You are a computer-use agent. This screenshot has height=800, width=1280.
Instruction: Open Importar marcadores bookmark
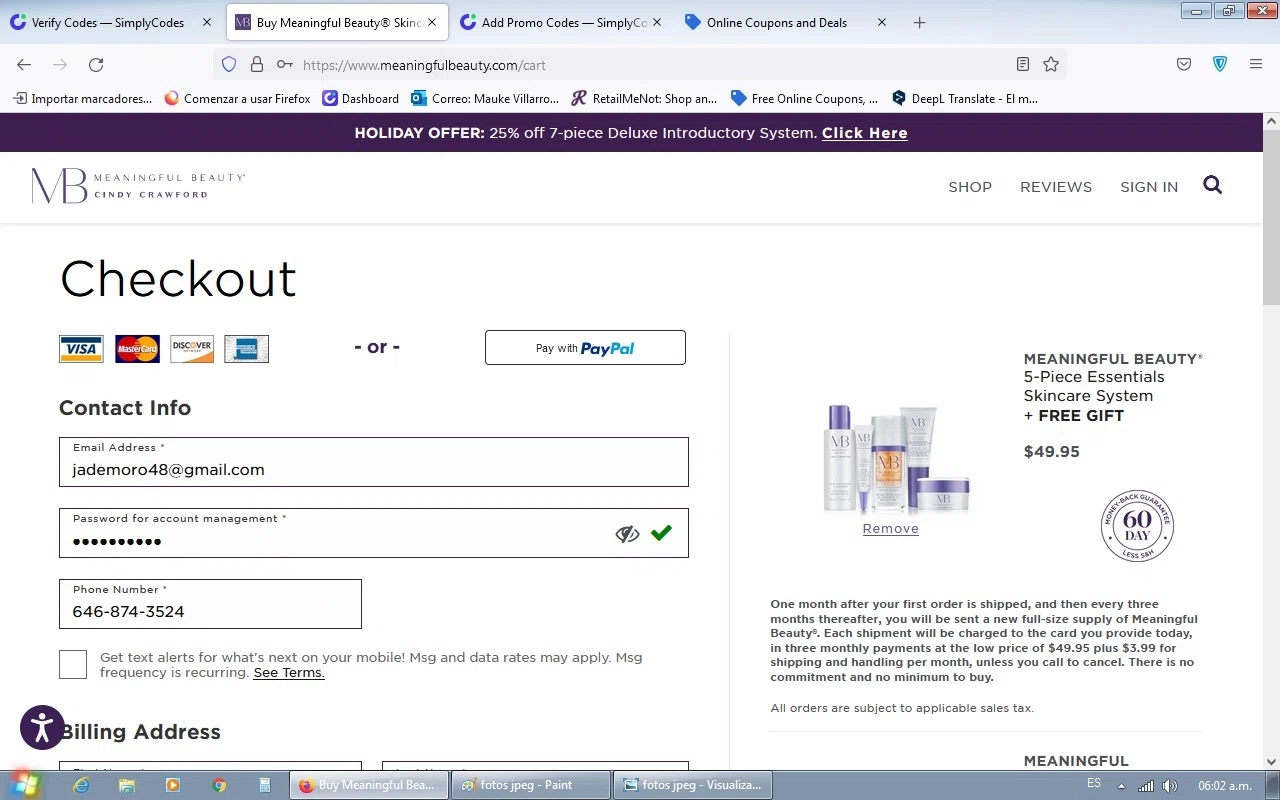coord(83,98)
